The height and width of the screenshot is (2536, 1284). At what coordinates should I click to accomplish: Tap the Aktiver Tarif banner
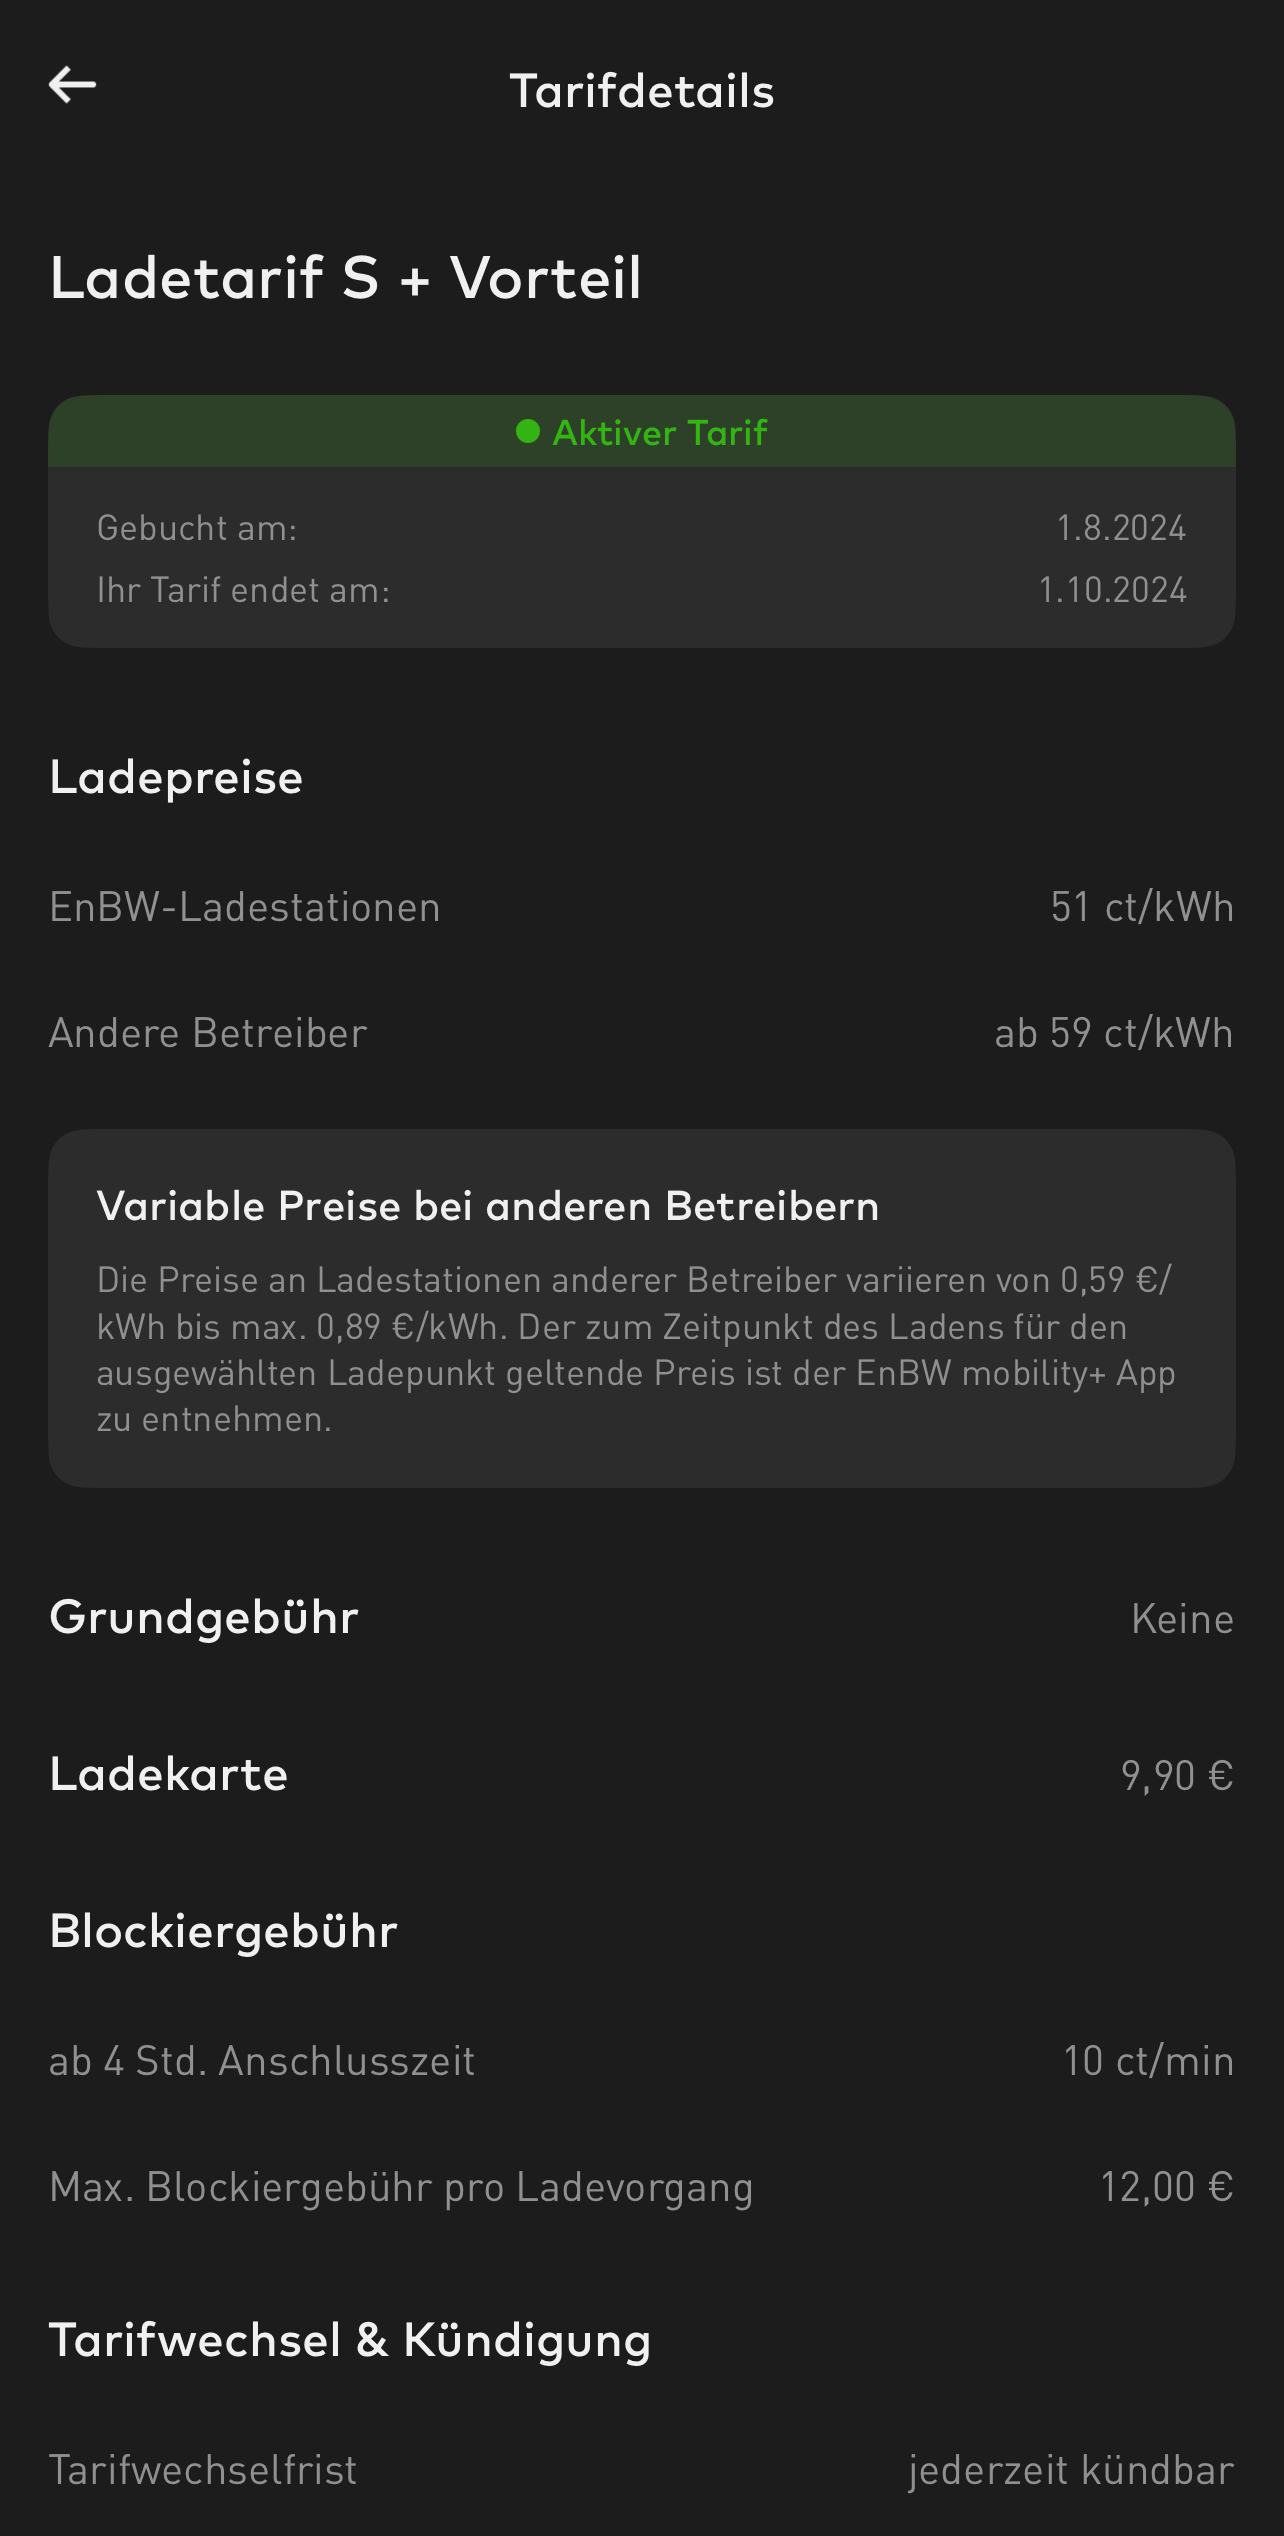click(x=642, y=432)
